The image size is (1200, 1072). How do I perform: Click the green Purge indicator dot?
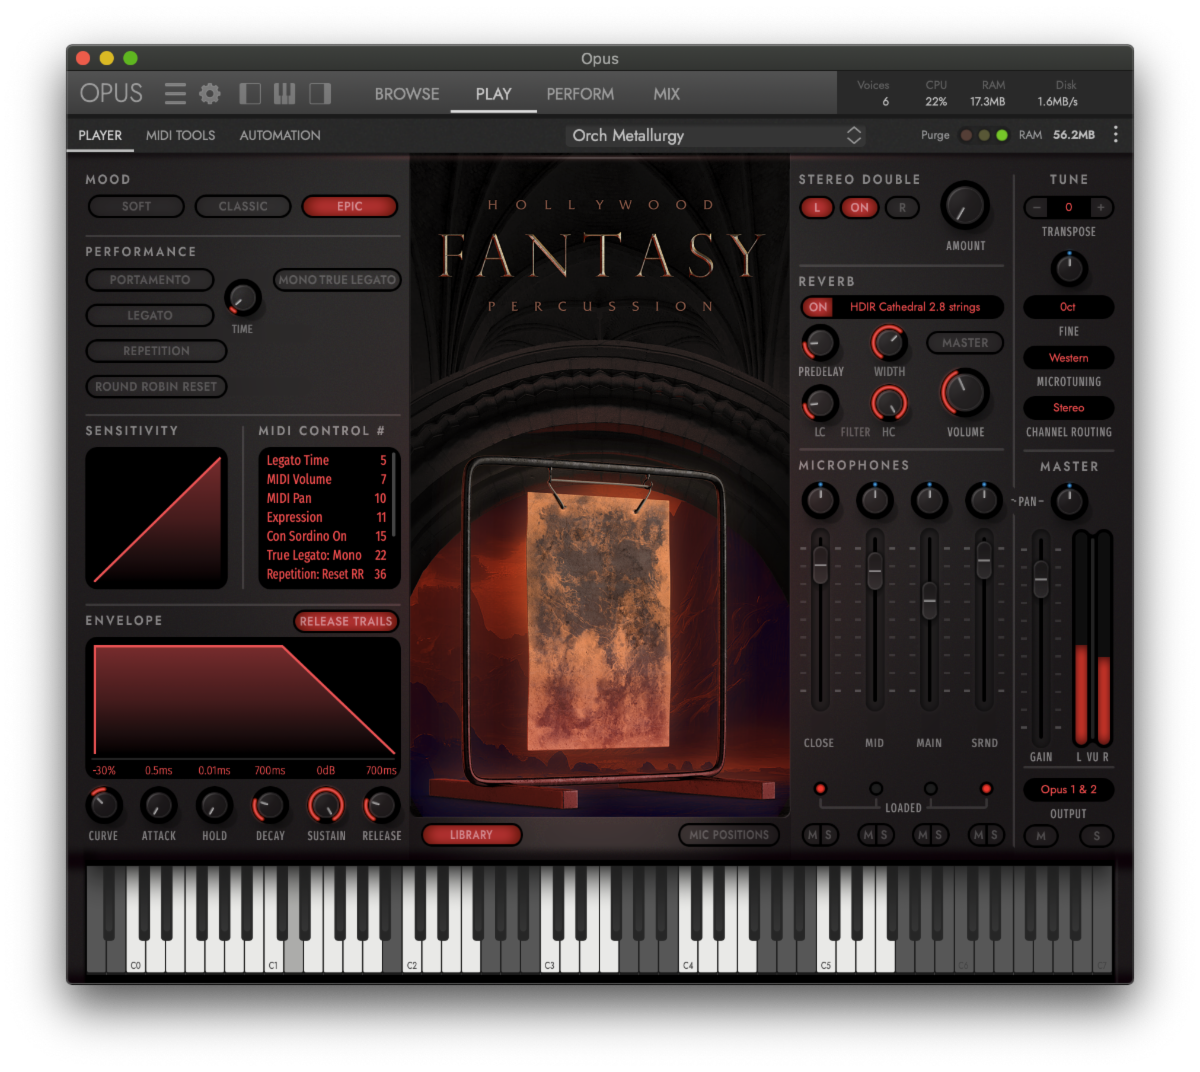(1002, 135)
